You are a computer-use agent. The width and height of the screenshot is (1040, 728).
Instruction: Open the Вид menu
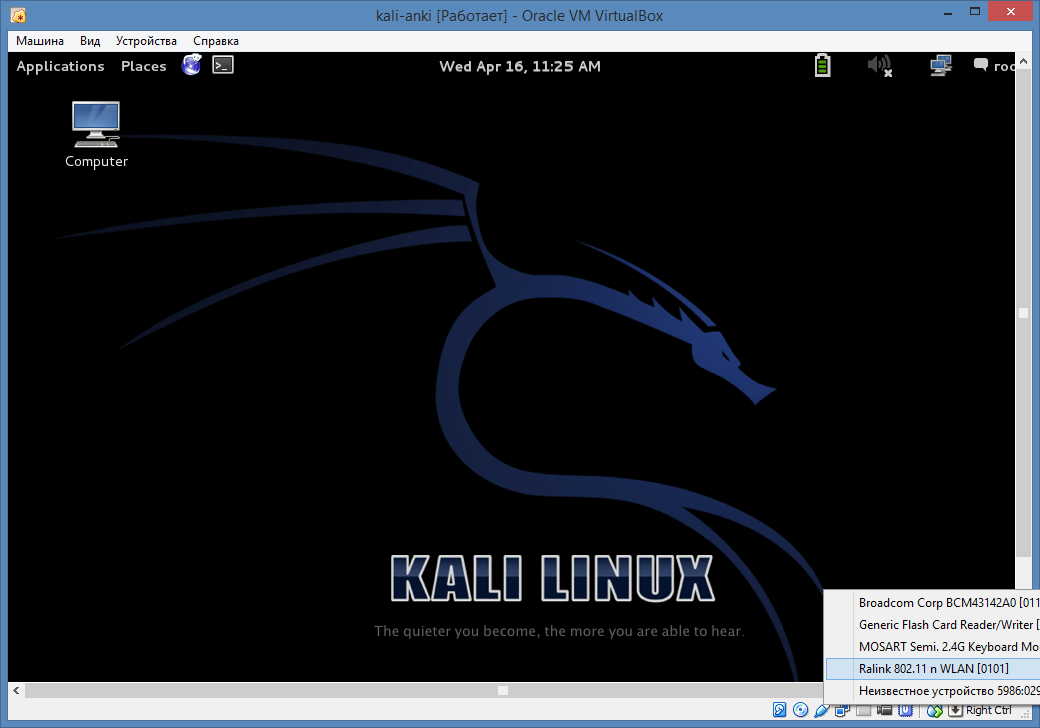pyautogui.click(x=90, y=40)
